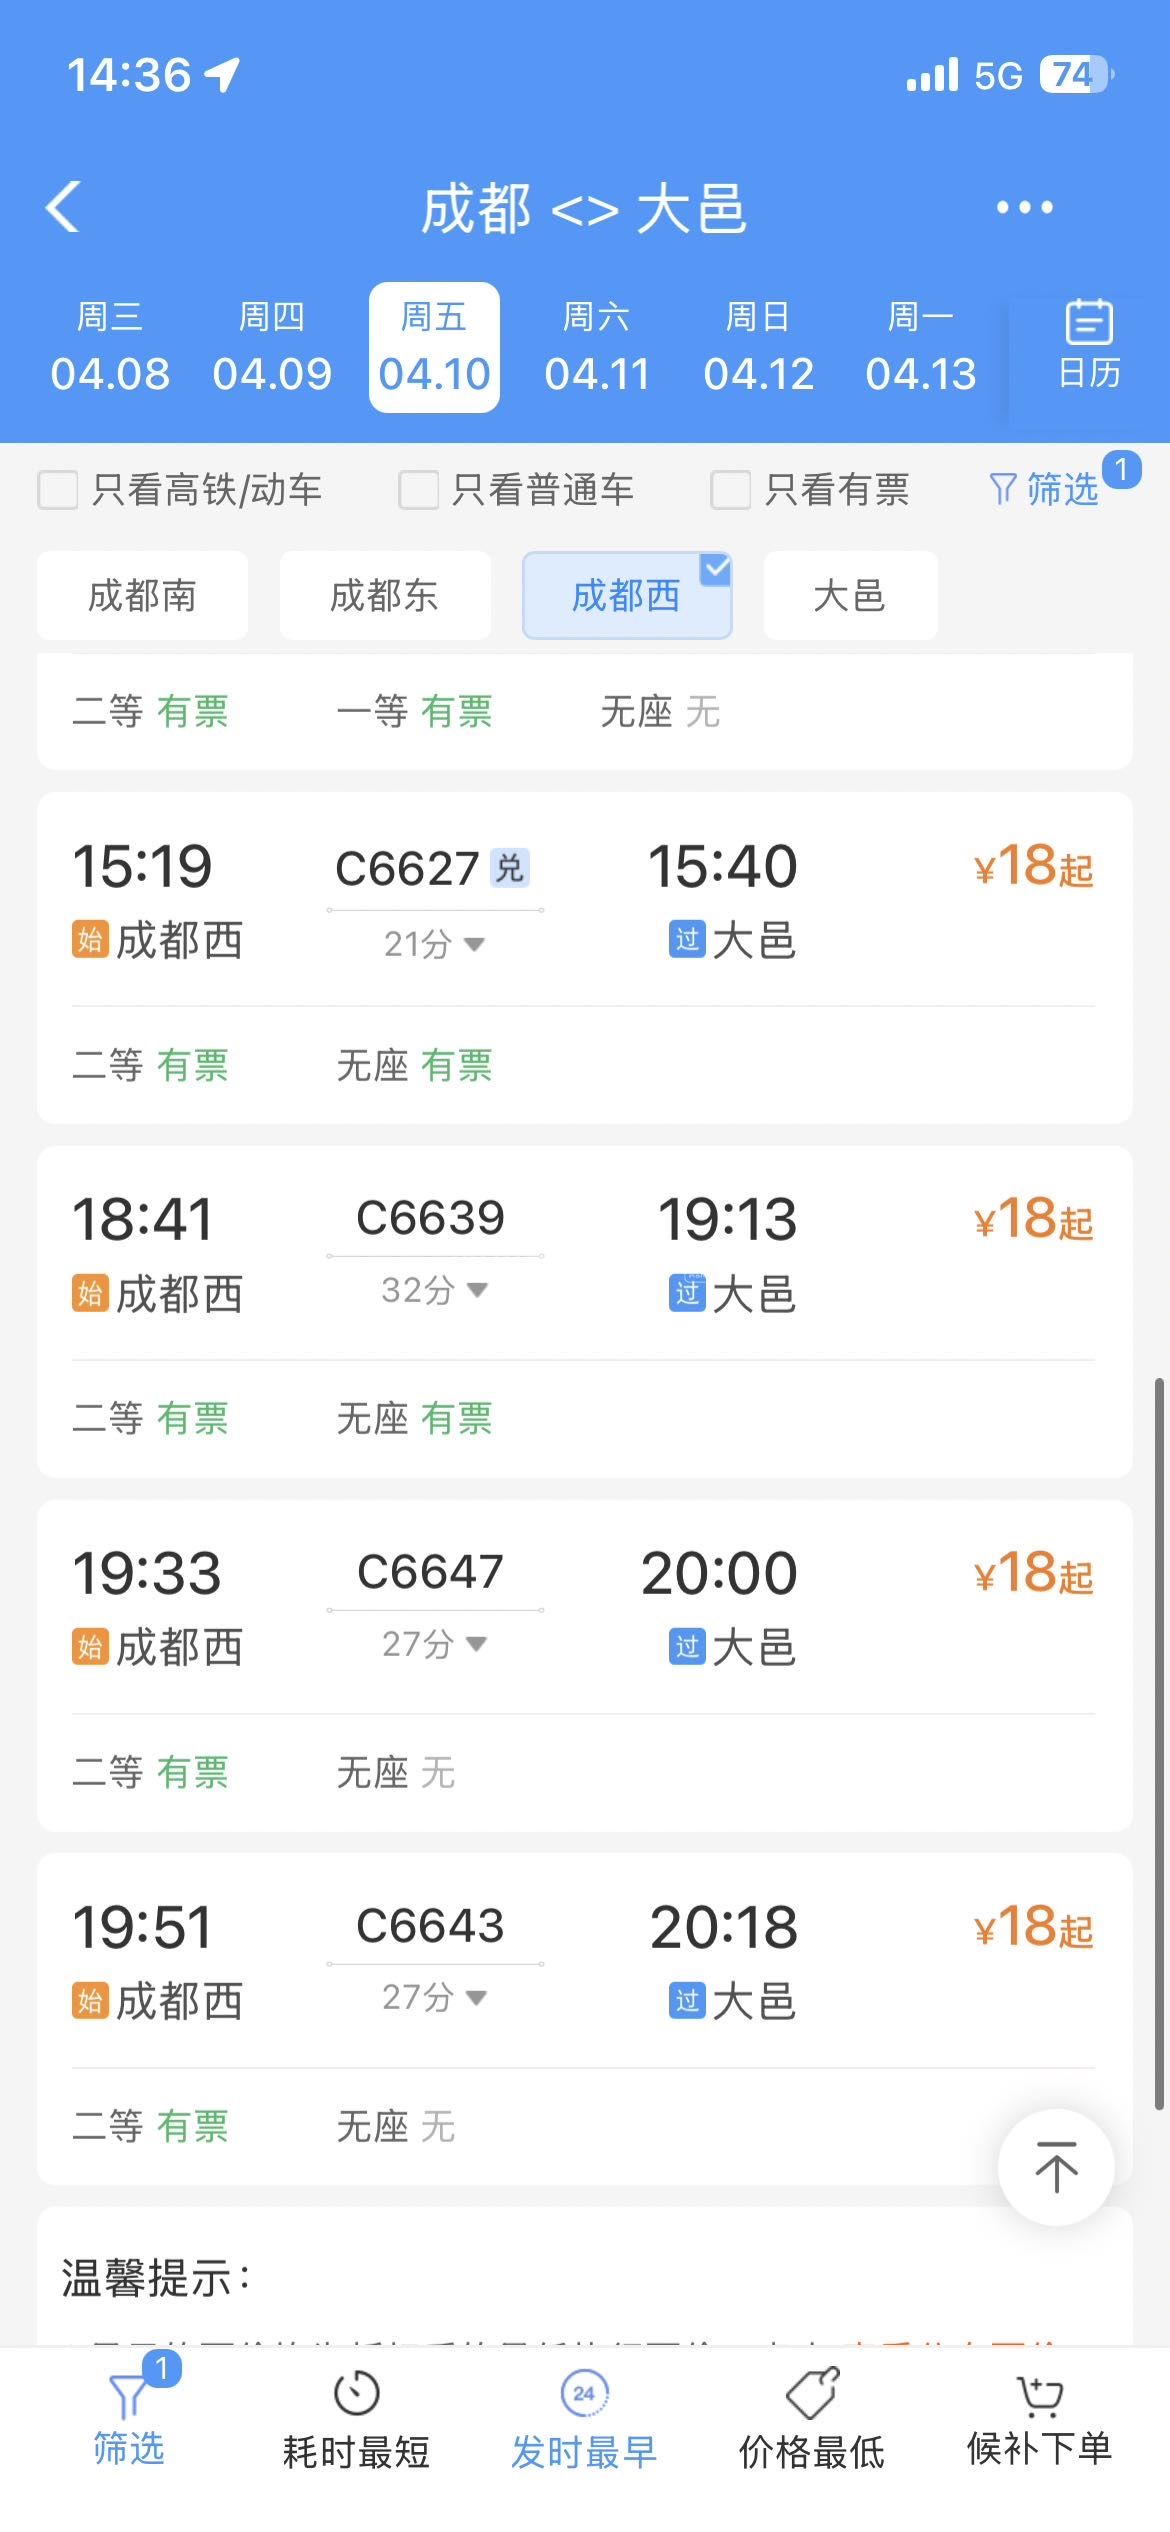This screenshot has width=1170, height=2532.
Task: Tap the scroll-to-top arrow button
Action: coord(1055,2168)
